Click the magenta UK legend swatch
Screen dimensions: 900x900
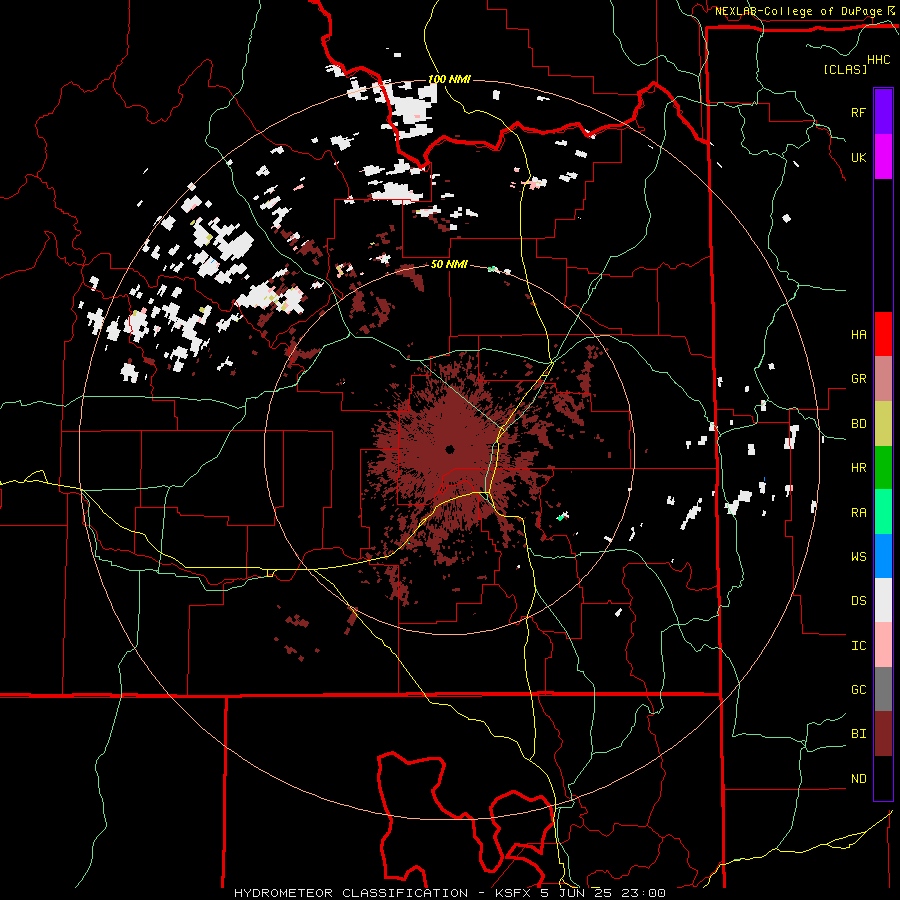(x=883, y=157)
